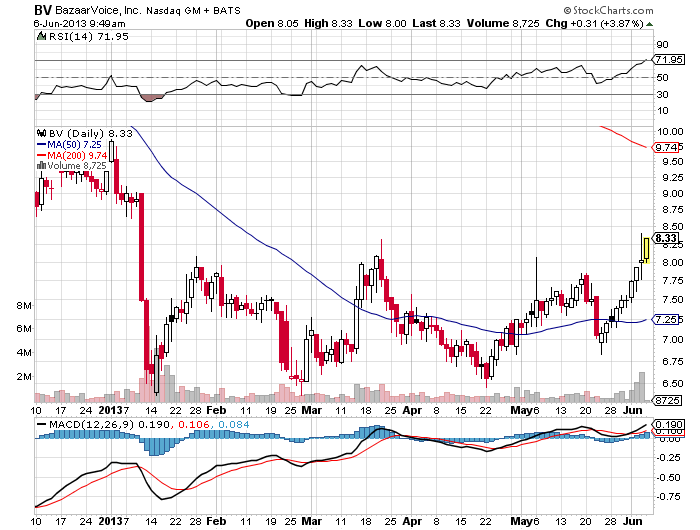Click the -0.75 MACD axis label

coord(668,497)
